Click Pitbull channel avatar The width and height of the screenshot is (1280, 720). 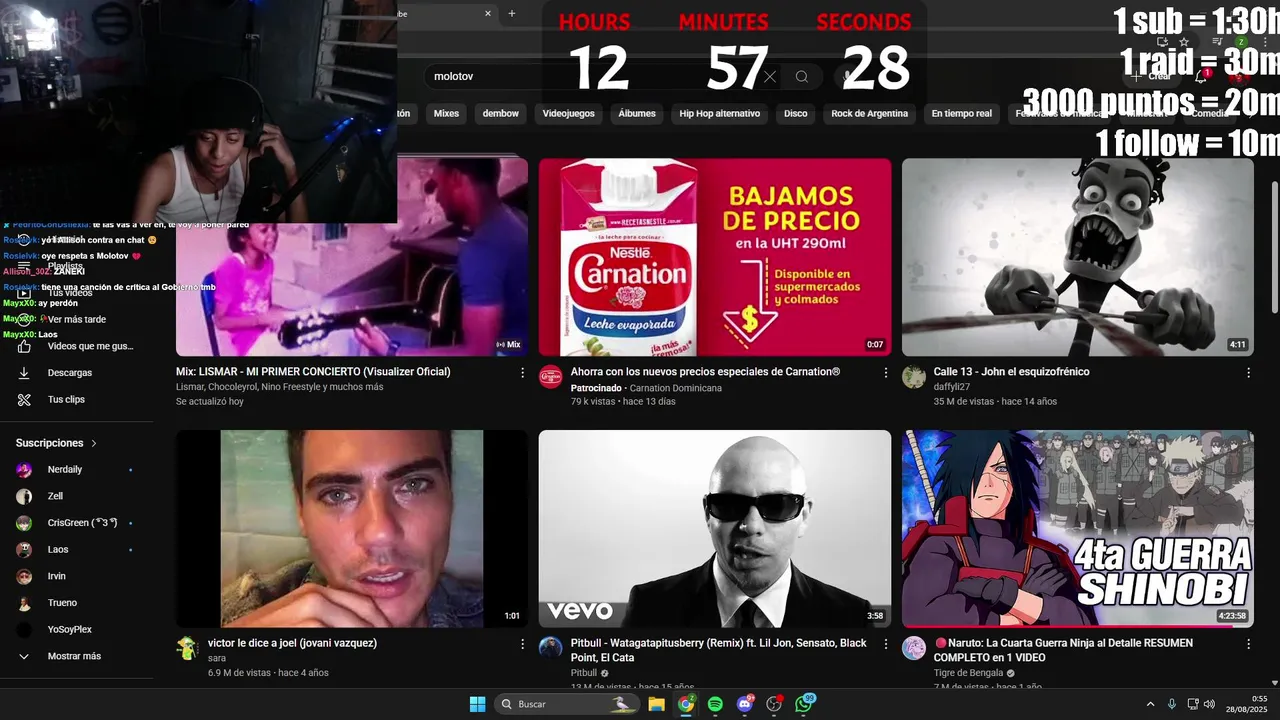coord(551,648)
